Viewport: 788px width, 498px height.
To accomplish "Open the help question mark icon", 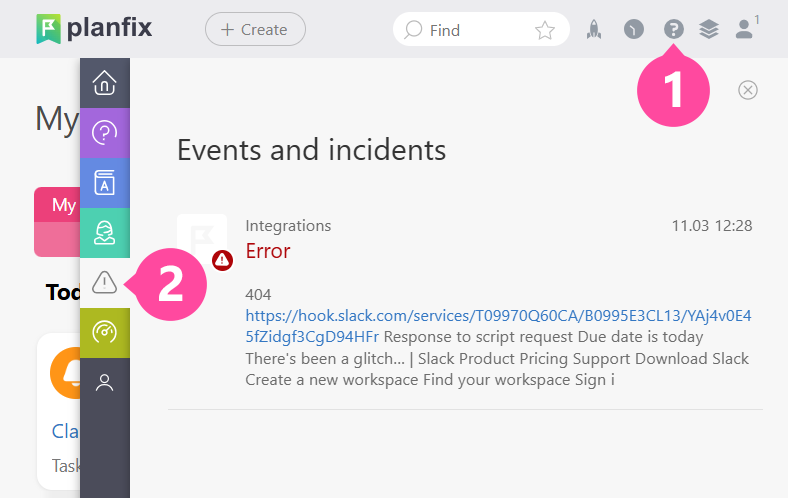I will pos(673,30).
